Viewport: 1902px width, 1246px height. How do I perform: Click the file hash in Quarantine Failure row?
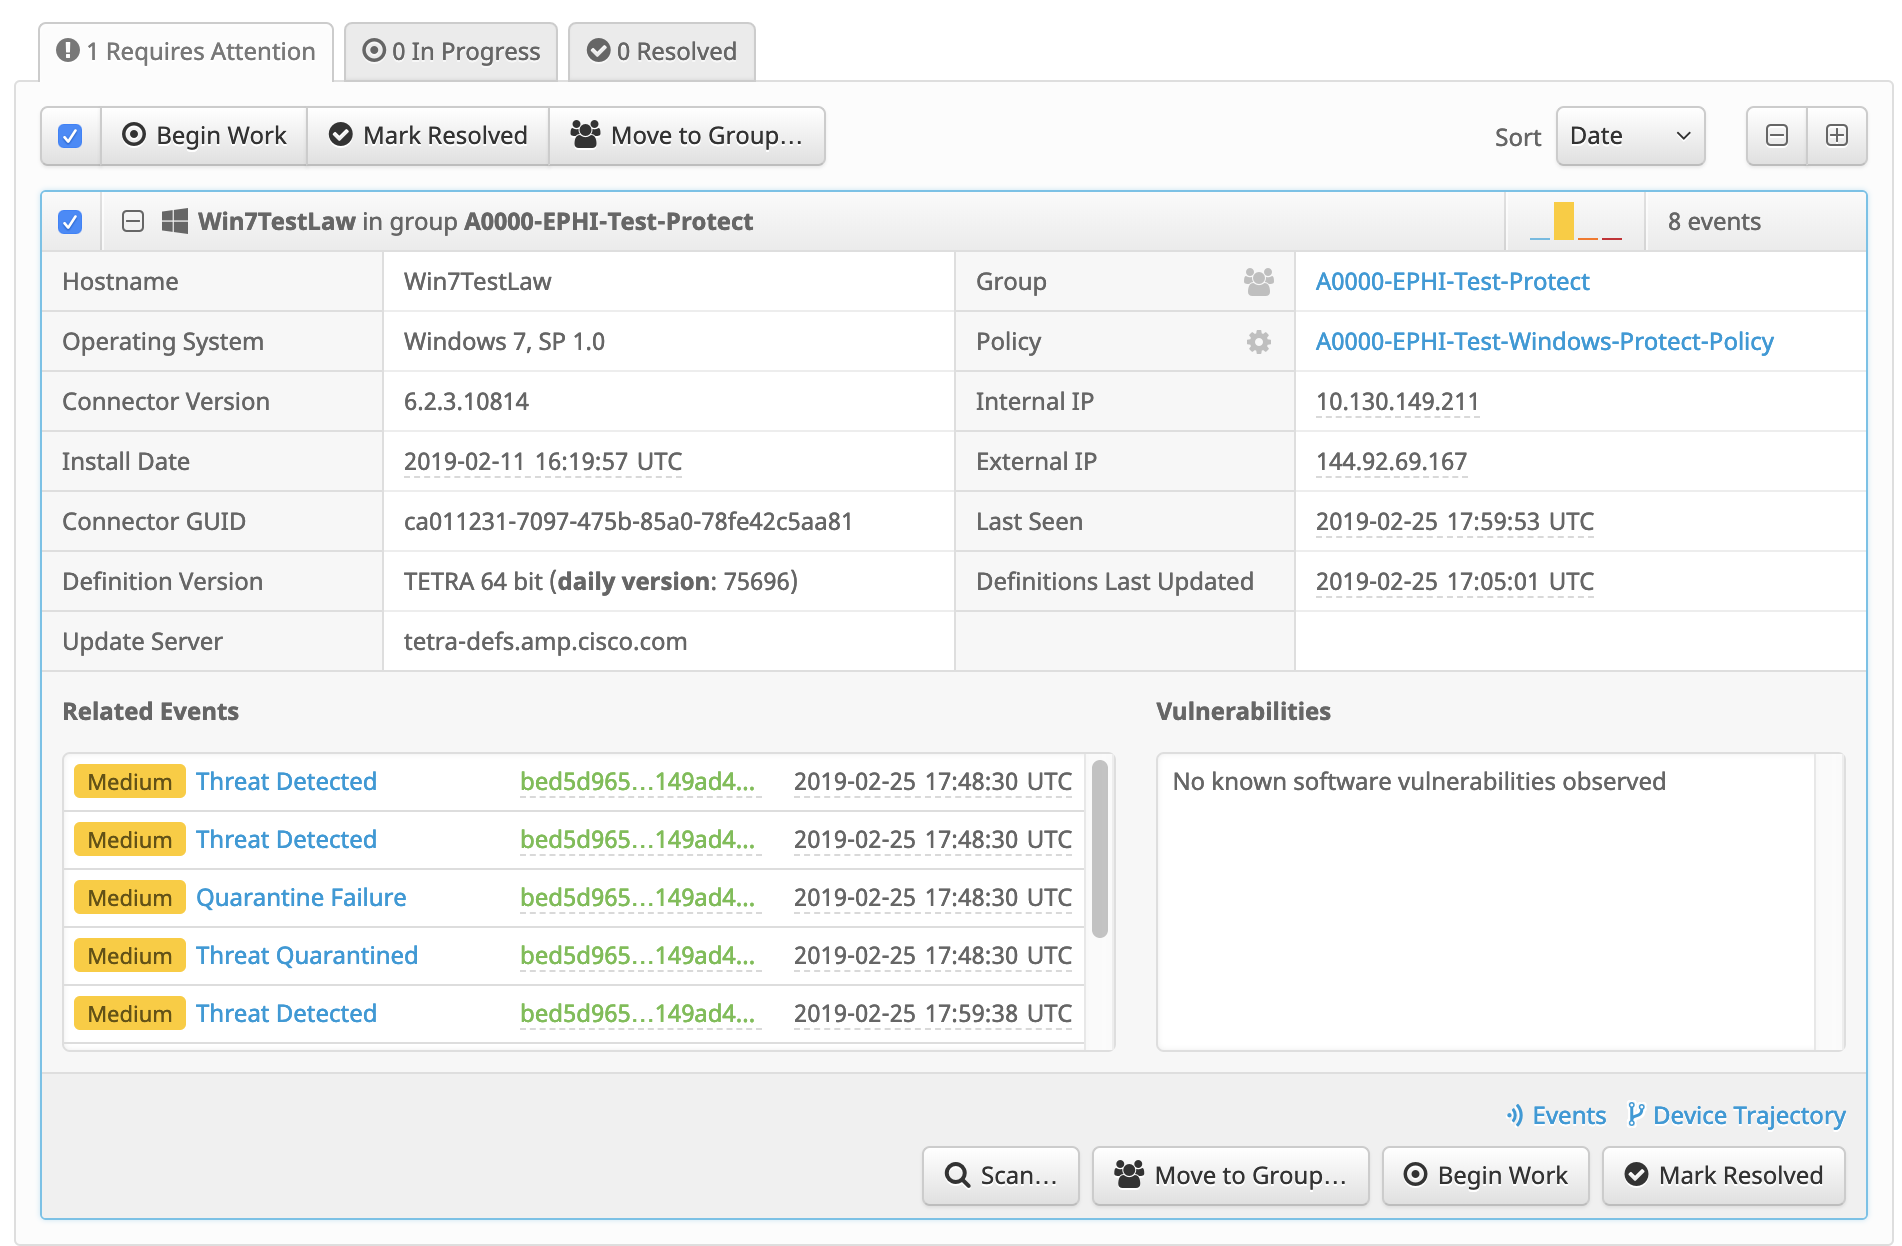(x=638, y=898)
